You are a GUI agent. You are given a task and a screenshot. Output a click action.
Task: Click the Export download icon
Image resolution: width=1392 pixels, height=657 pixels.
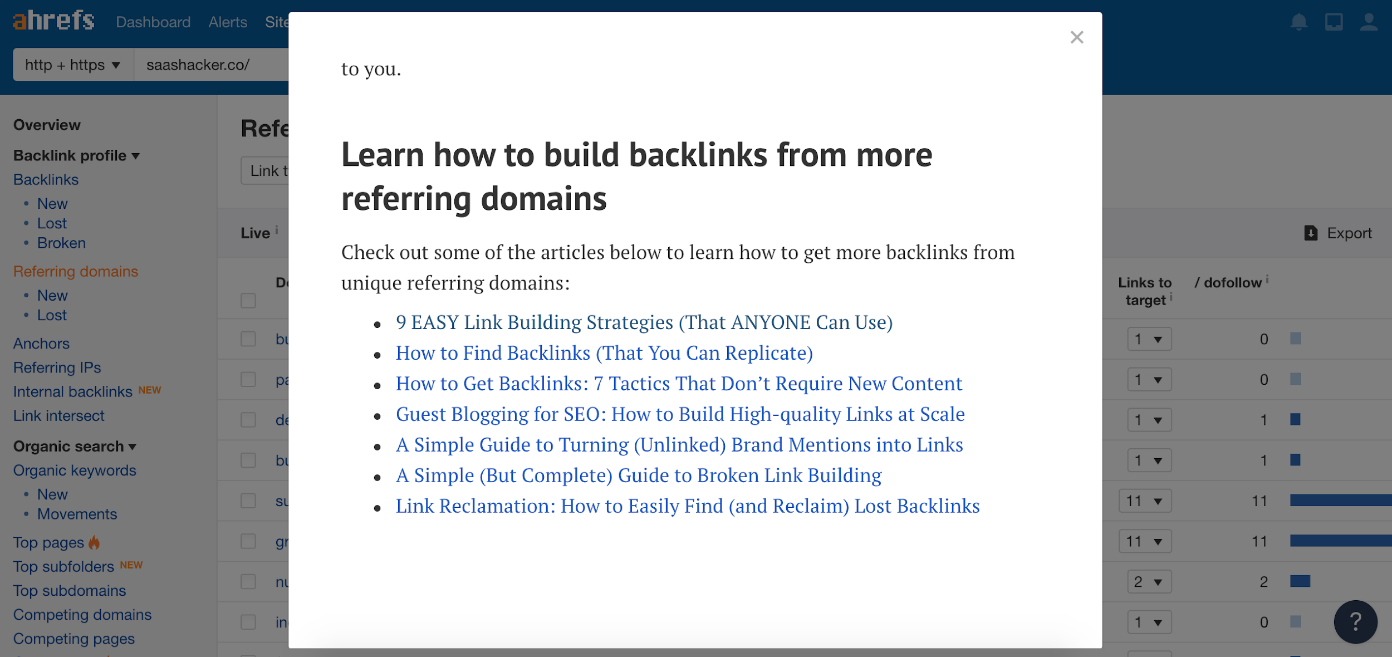coord(1311,233)
